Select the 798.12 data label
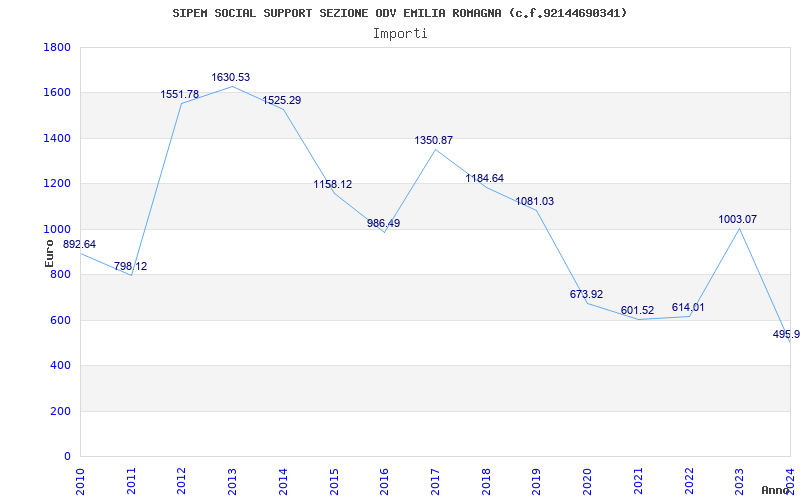This screenshot has width=800, height=500. coord(131,266)
